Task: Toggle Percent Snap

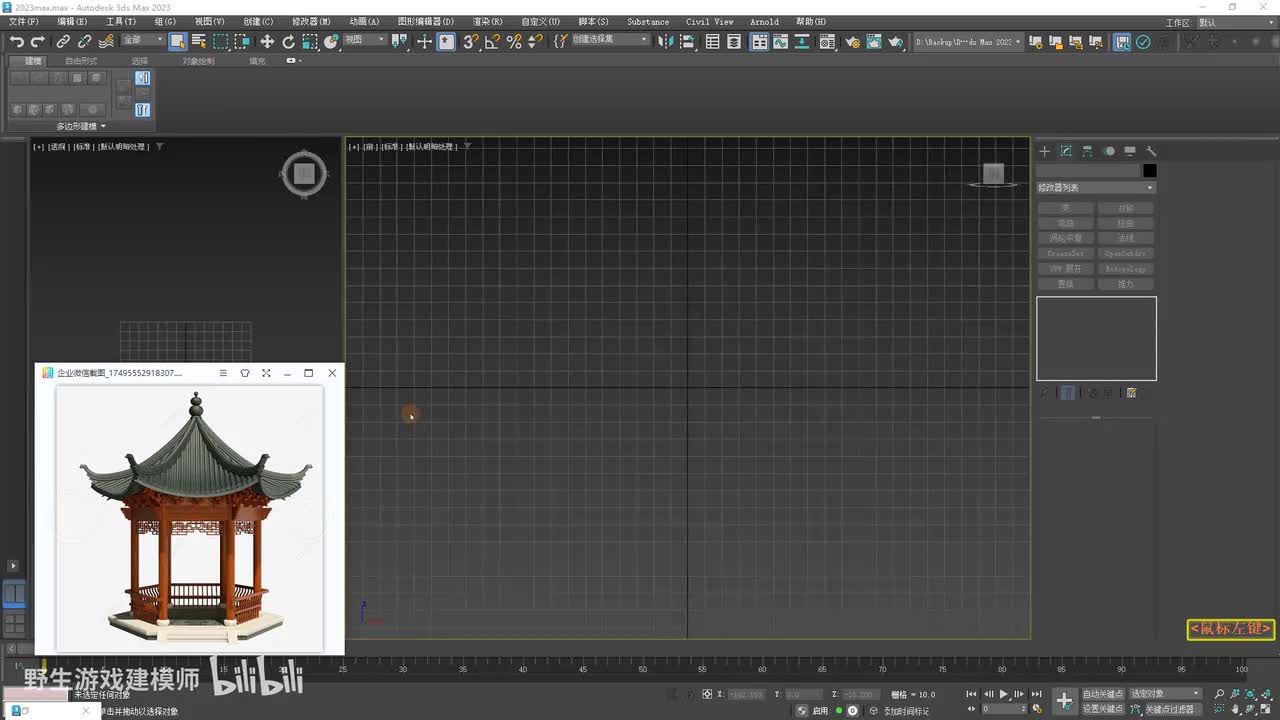Action: click(514, 41)
